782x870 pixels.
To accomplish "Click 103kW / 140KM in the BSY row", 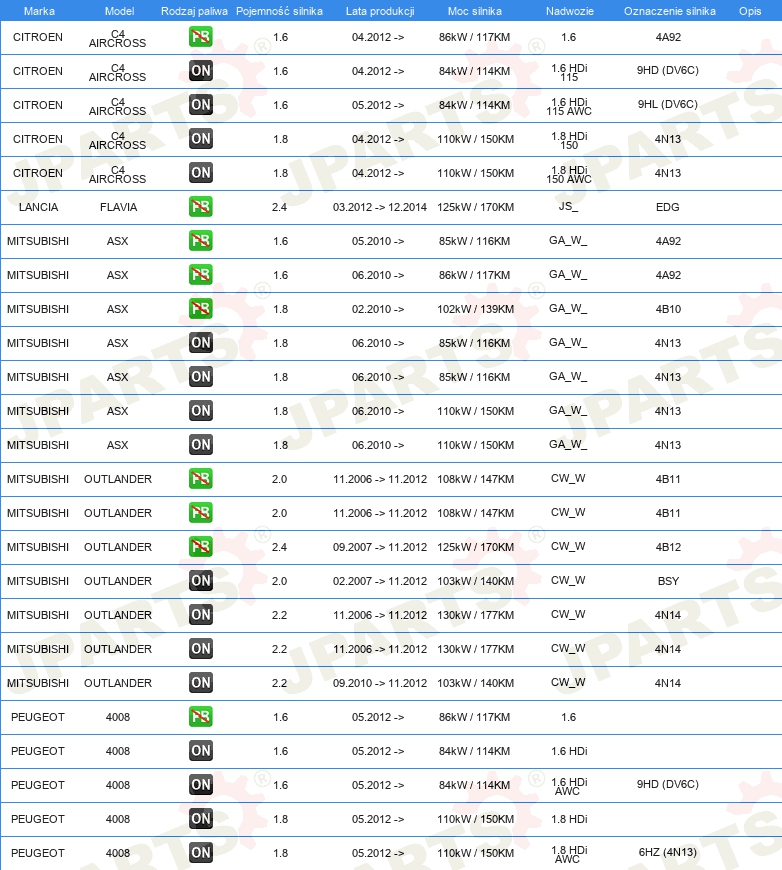I will 475,581.
